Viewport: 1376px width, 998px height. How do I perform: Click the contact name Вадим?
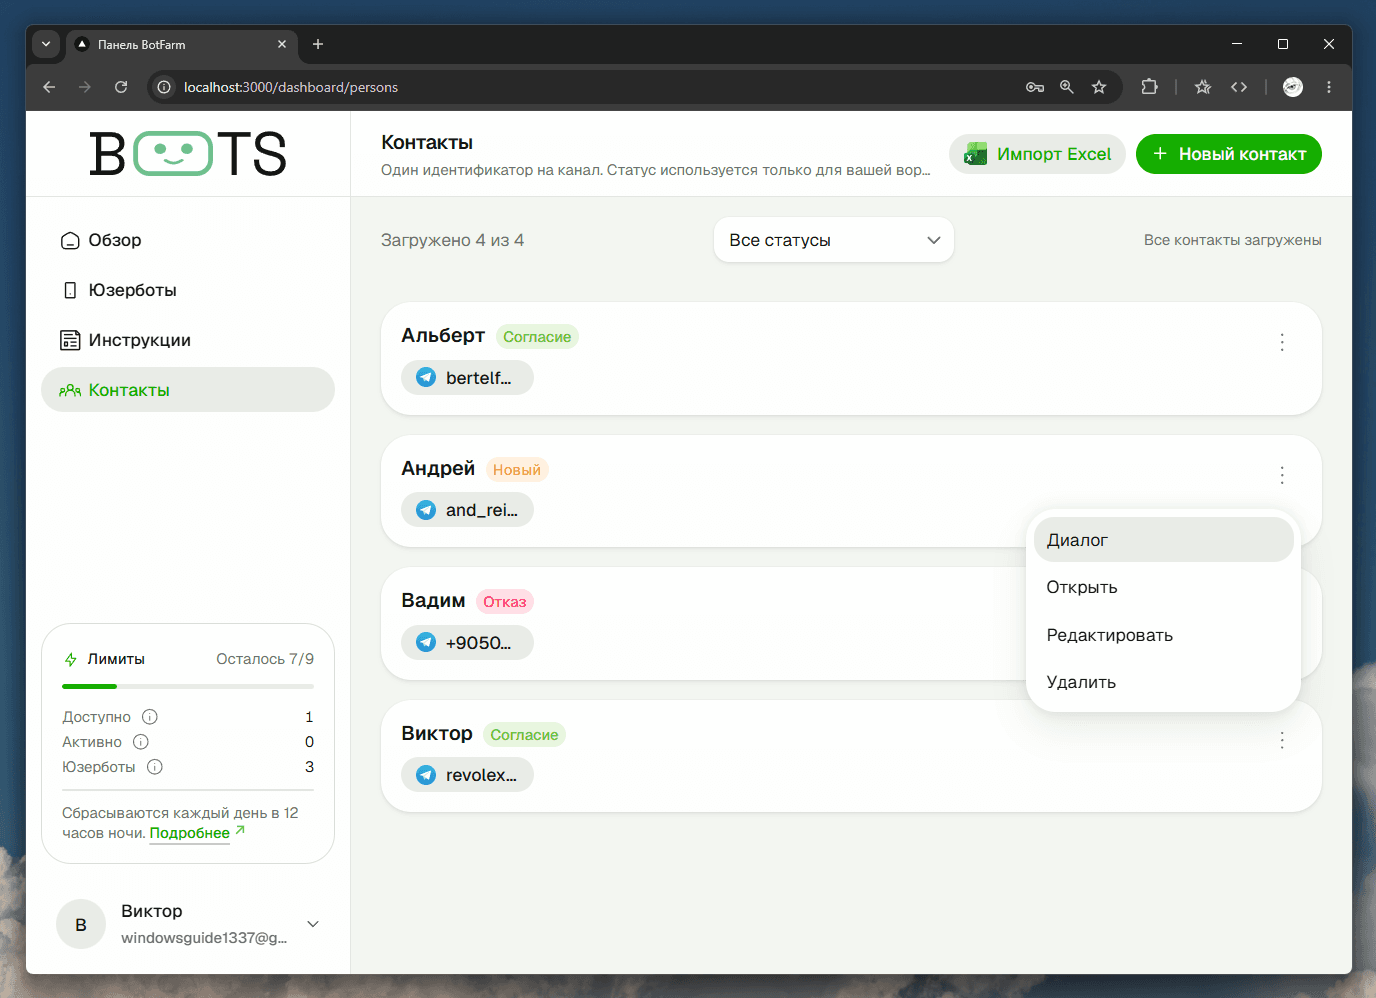[433, 601]
